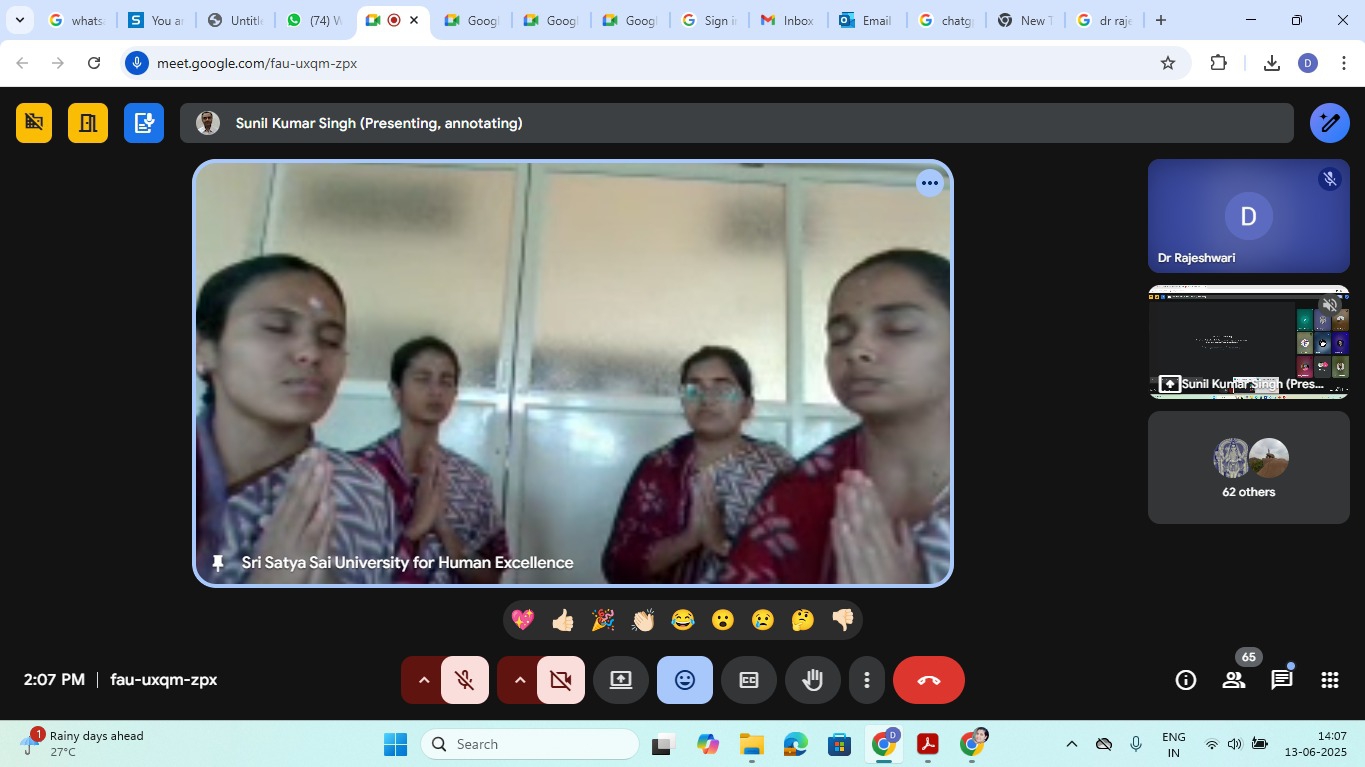Screen dimensions: 1365x767
Task: Open more options three-dot menu in call bar
Action: (866, 680)
